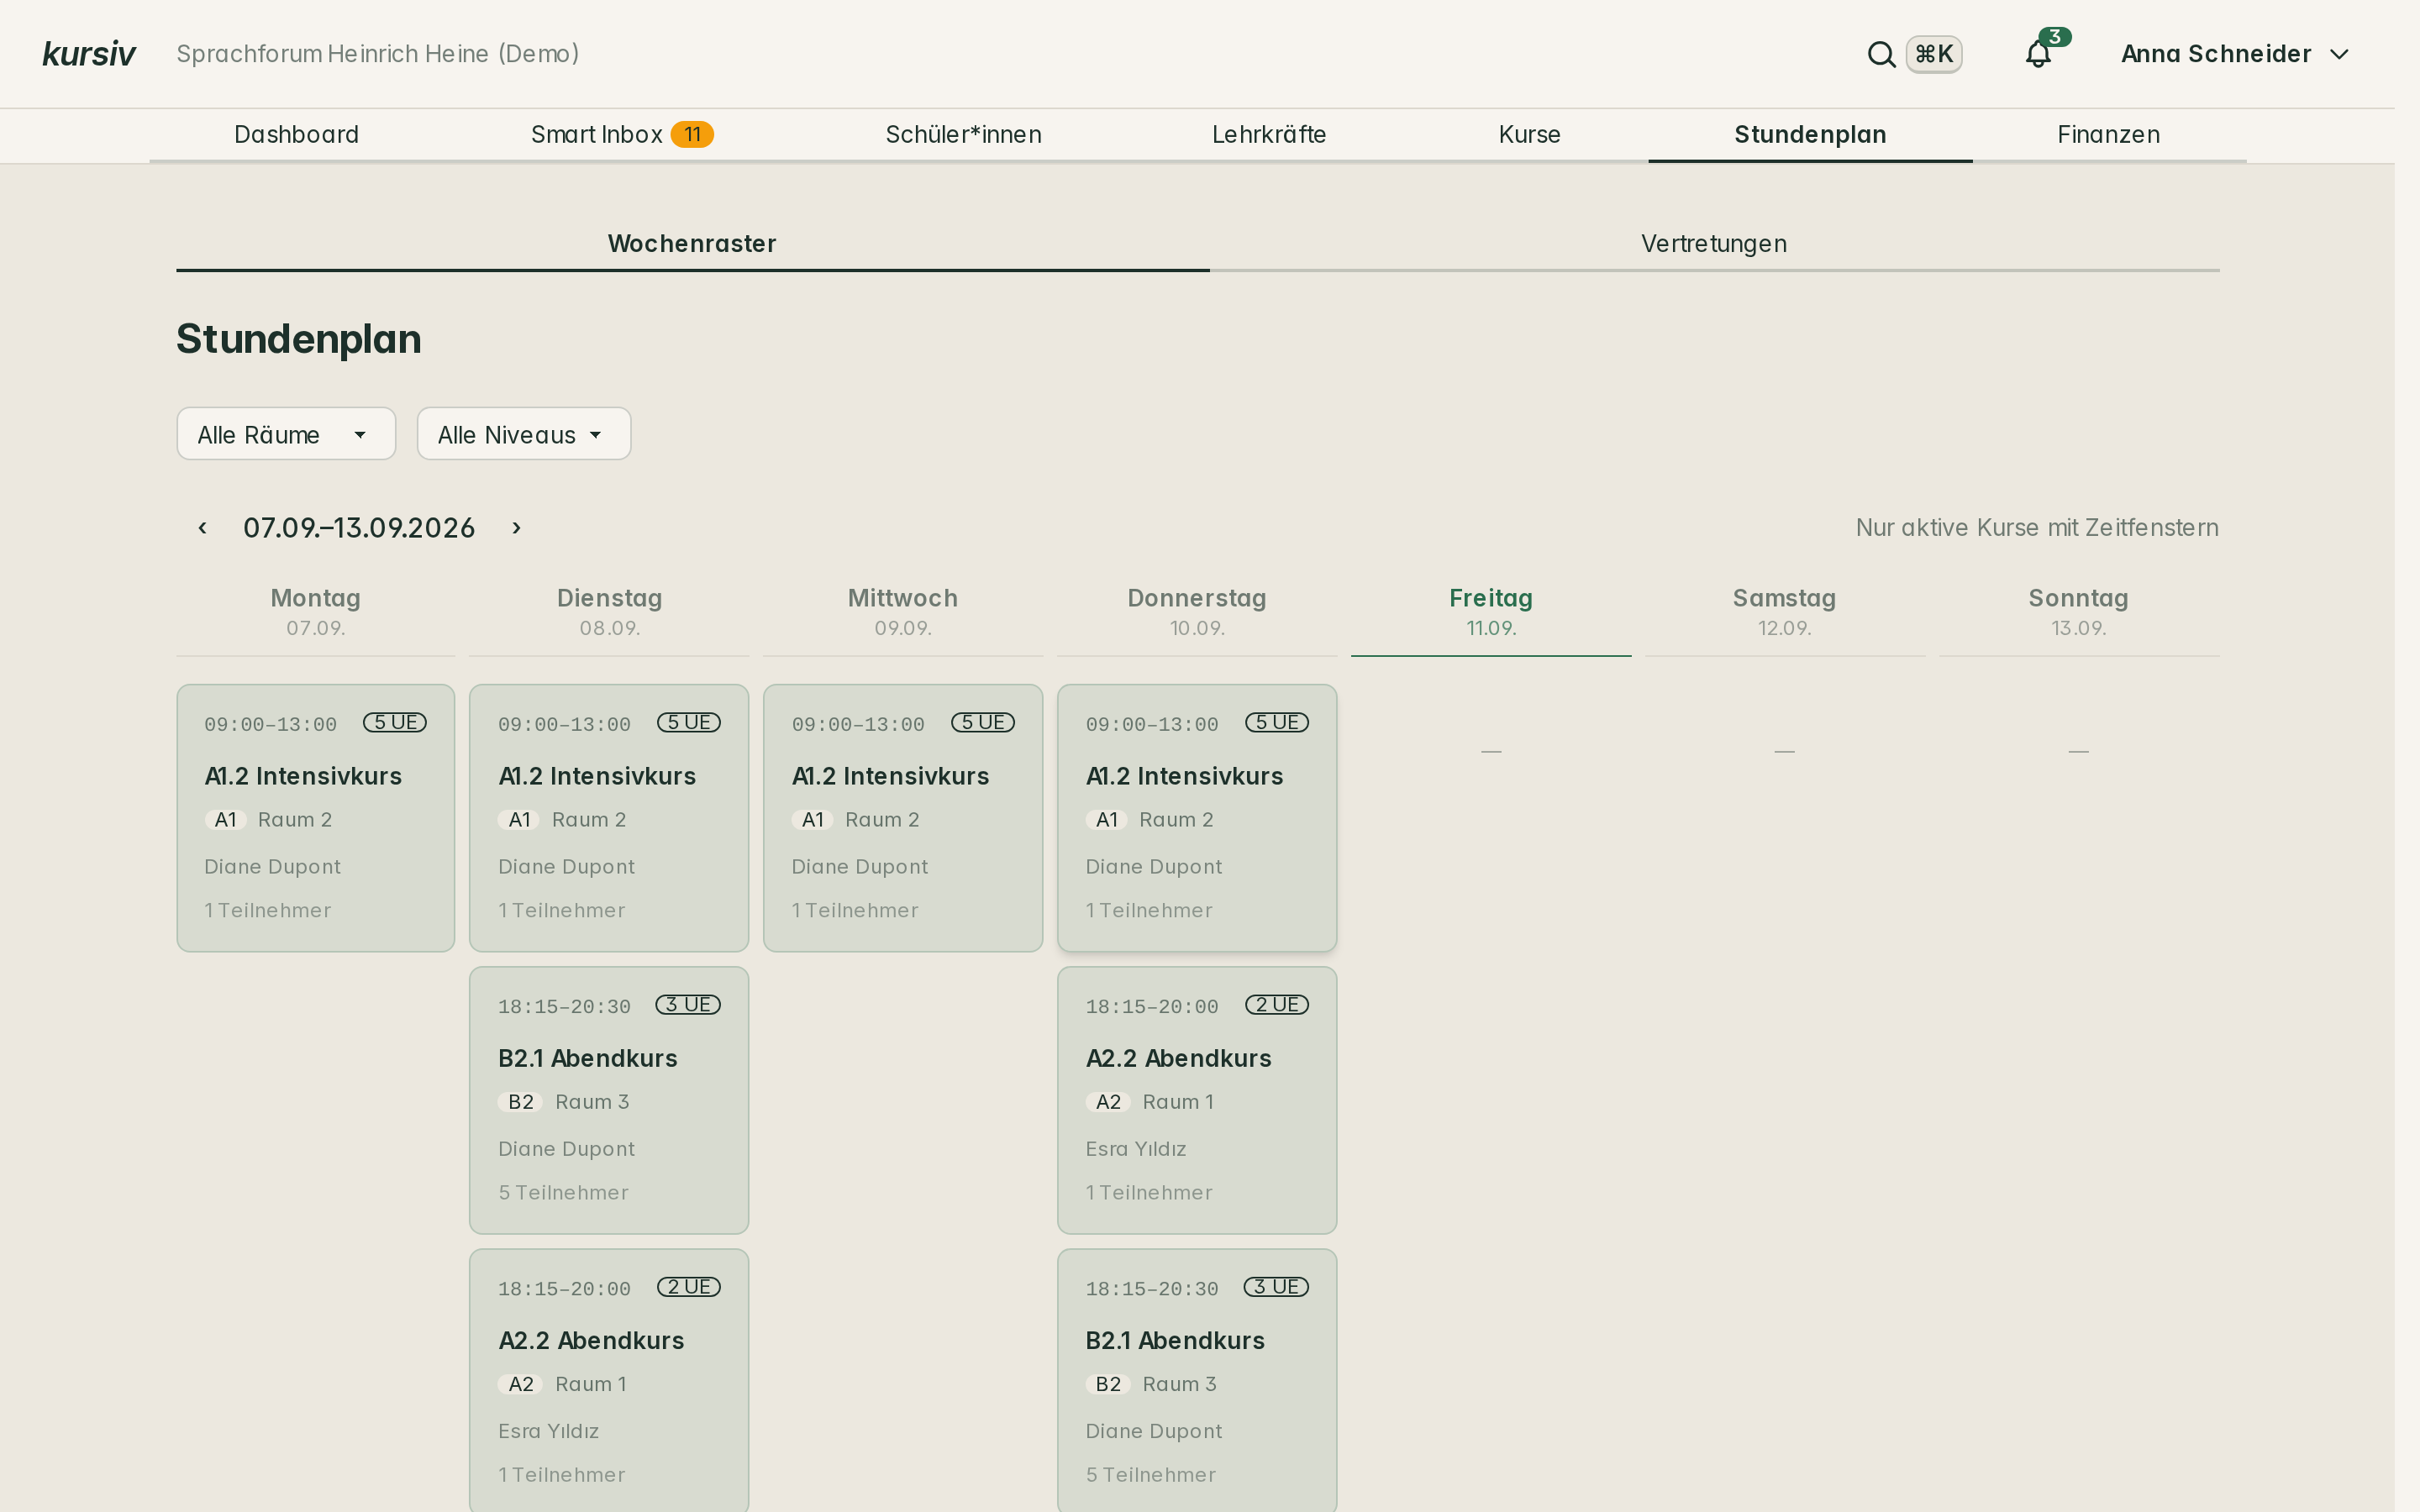2420x1512 pixels.
Task: Click the kursiv logo
Action: tap(89, 54)
